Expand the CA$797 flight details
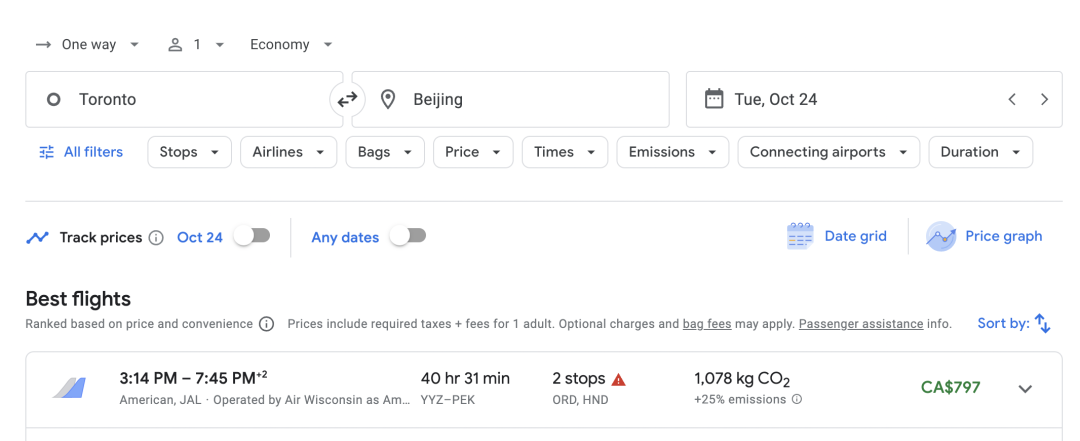This screenshot has height=441, width=1080. click(x=1024, y=389)
